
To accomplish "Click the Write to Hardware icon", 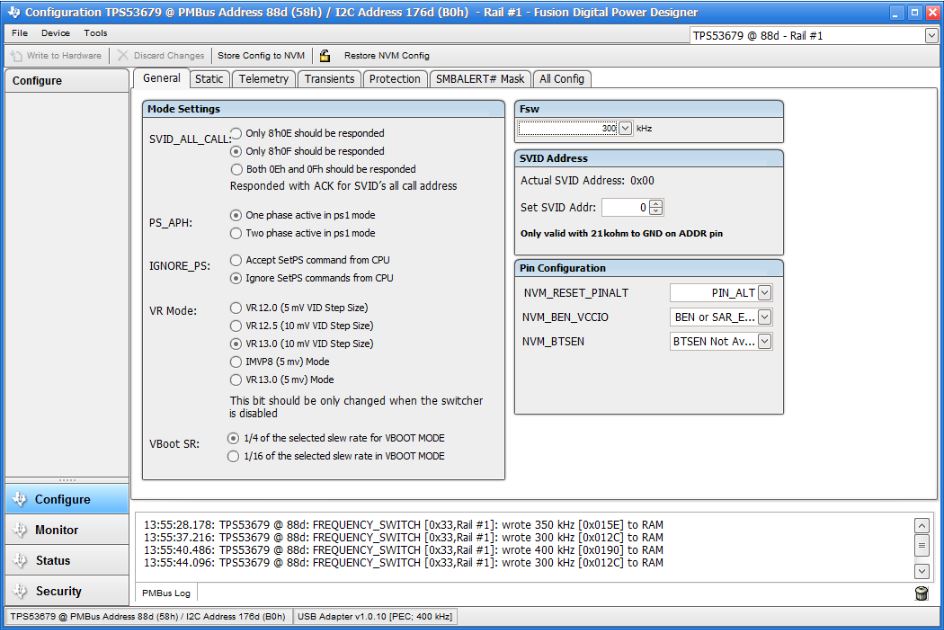I will (x=16, y=55).
